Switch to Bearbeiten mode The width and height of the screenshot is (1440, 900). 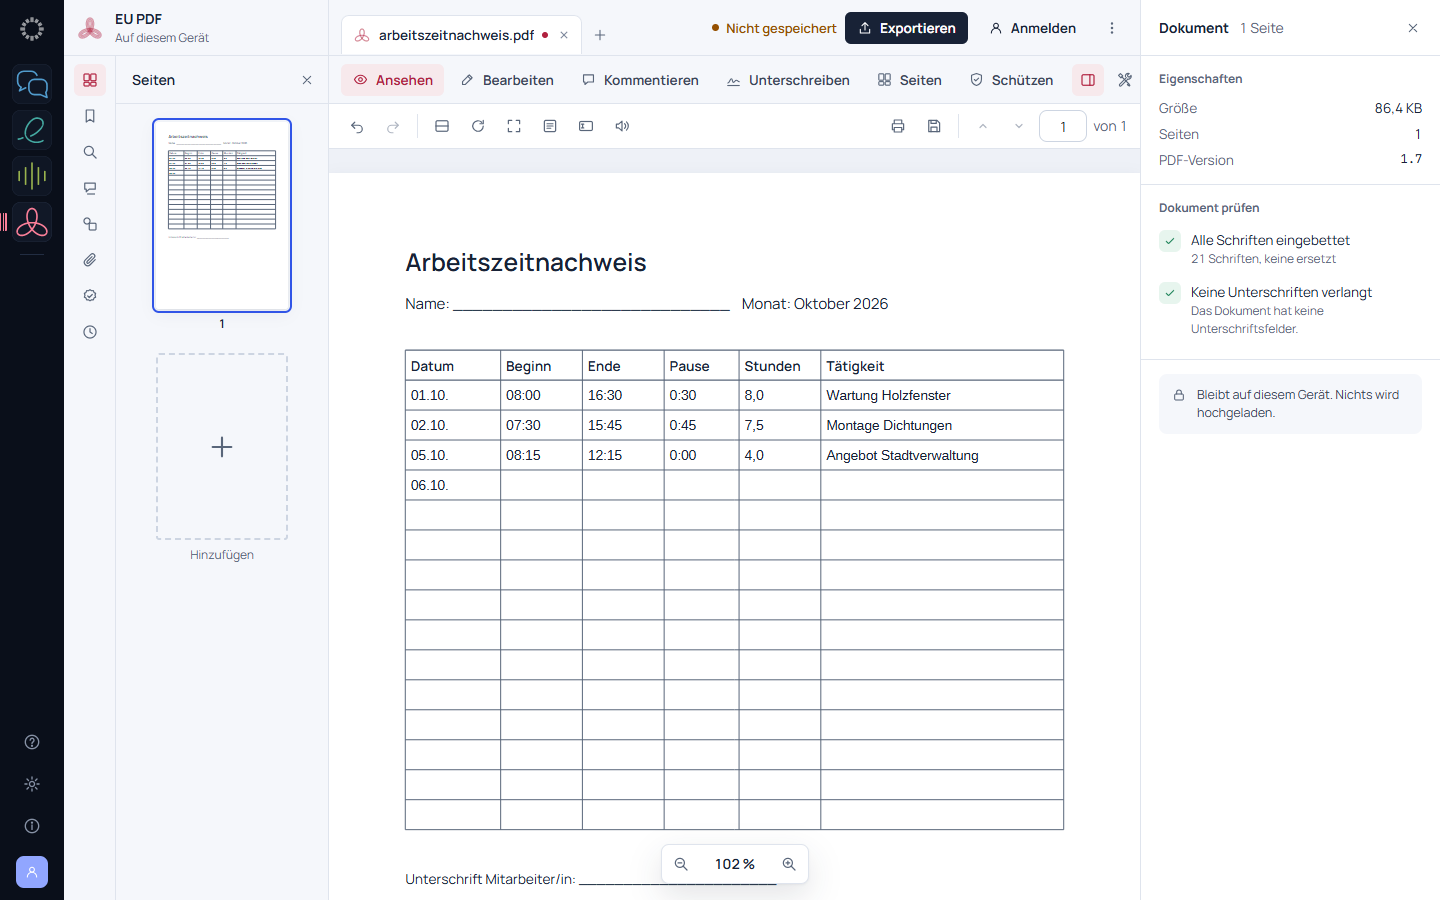click(507, 80)
